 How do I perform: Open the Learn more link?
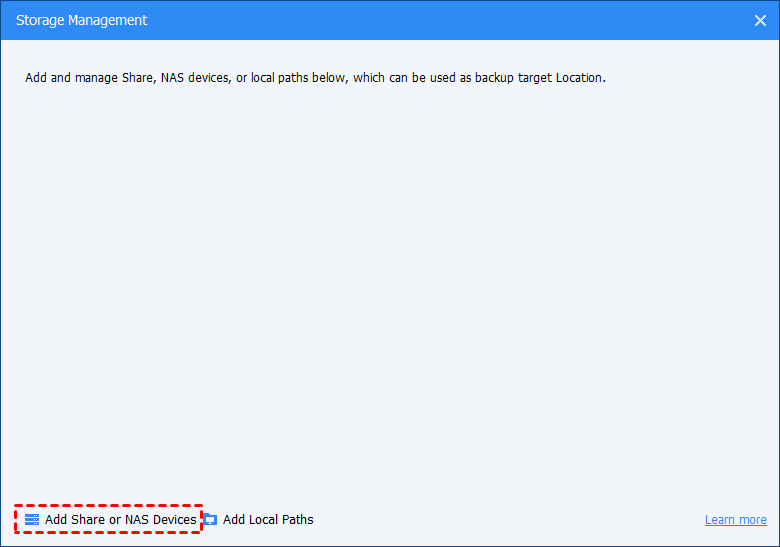(735, 520)
